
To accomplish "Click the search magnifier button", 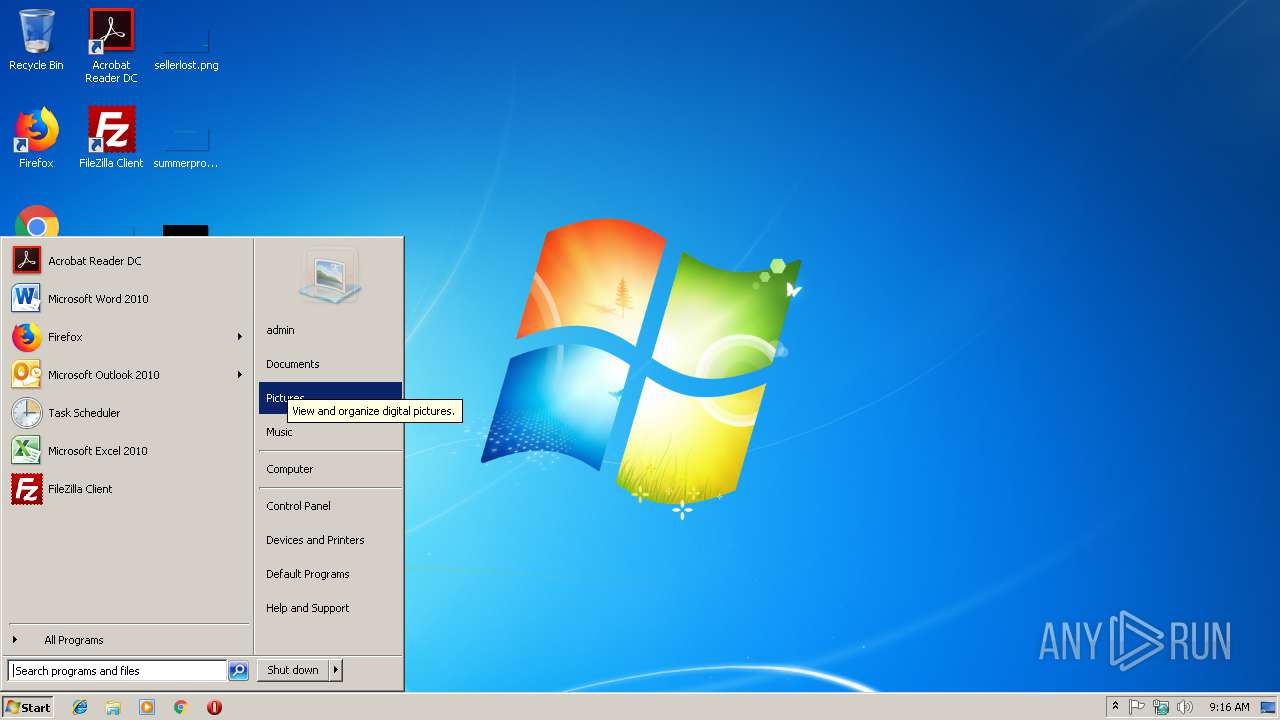I will (x=238, y=671).
